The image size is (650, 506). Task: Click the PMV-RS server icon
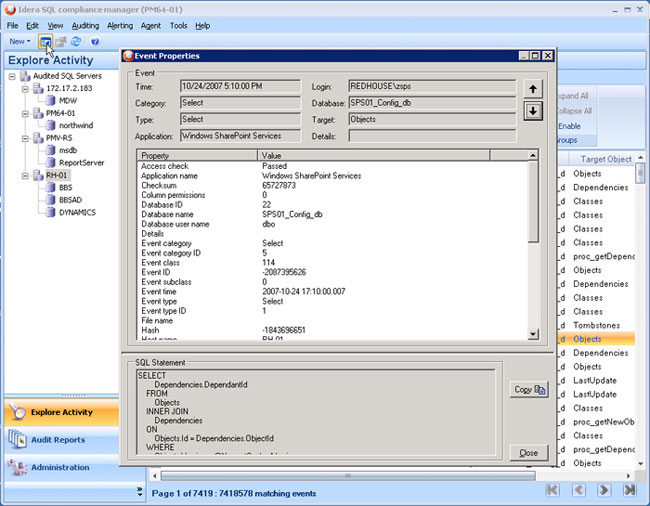tap(38, 138)
